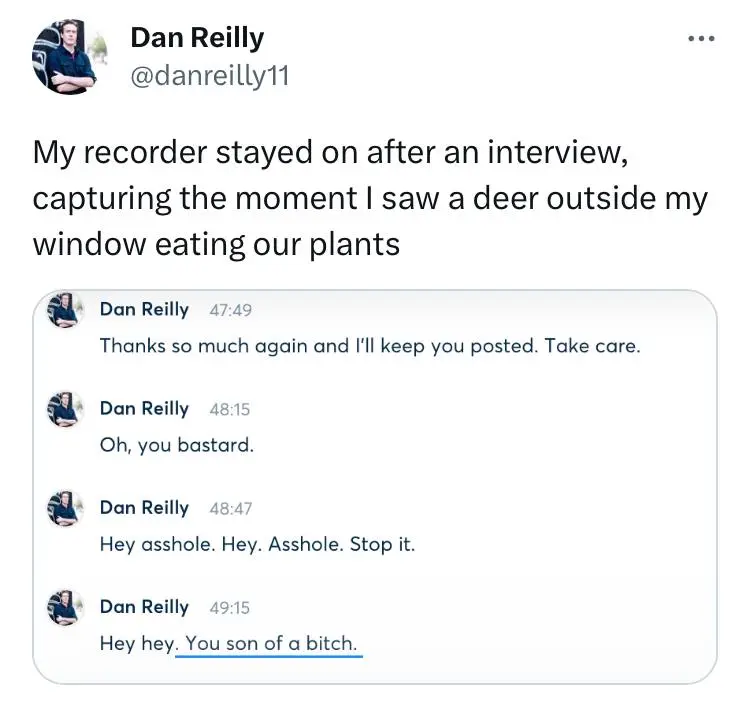Click speaker name Dan Reilly at 48:47
The height and width of the screenshot is (701, 750).
point(144,508)
